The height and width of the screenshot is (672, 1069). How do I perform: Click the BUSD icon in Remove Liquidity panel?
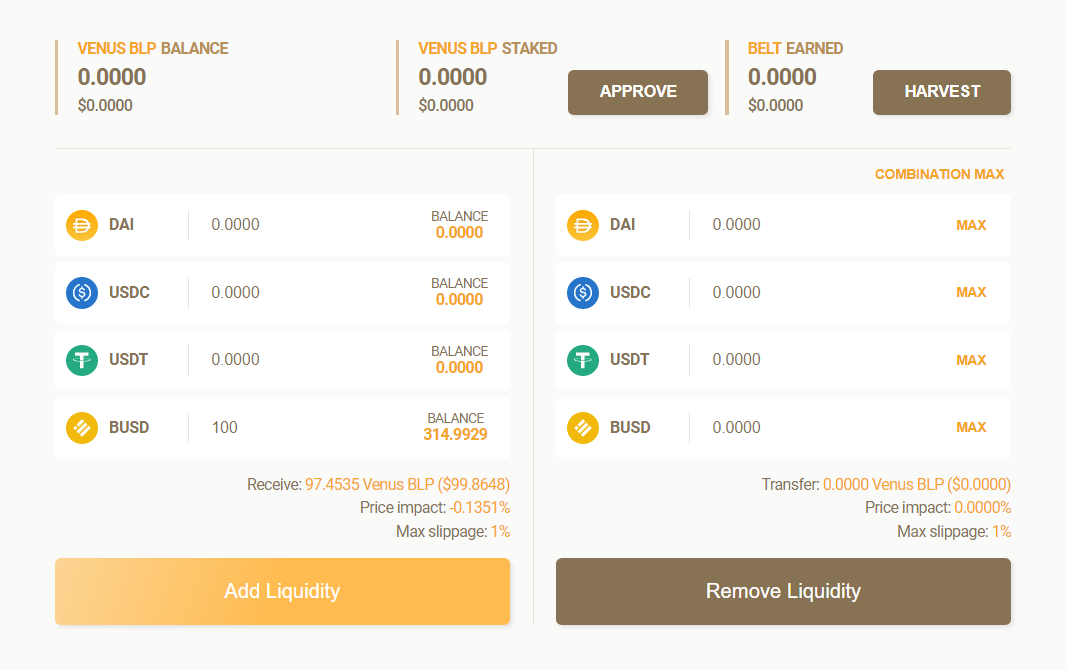coord(583,428)
